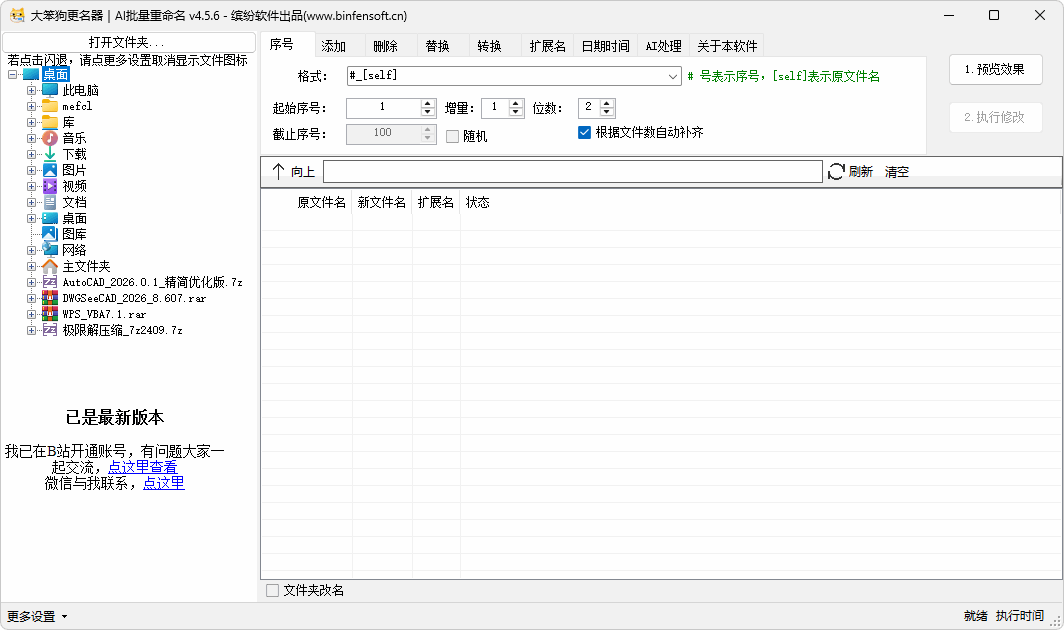Open the 格式 format combo box dropdown

672,76
